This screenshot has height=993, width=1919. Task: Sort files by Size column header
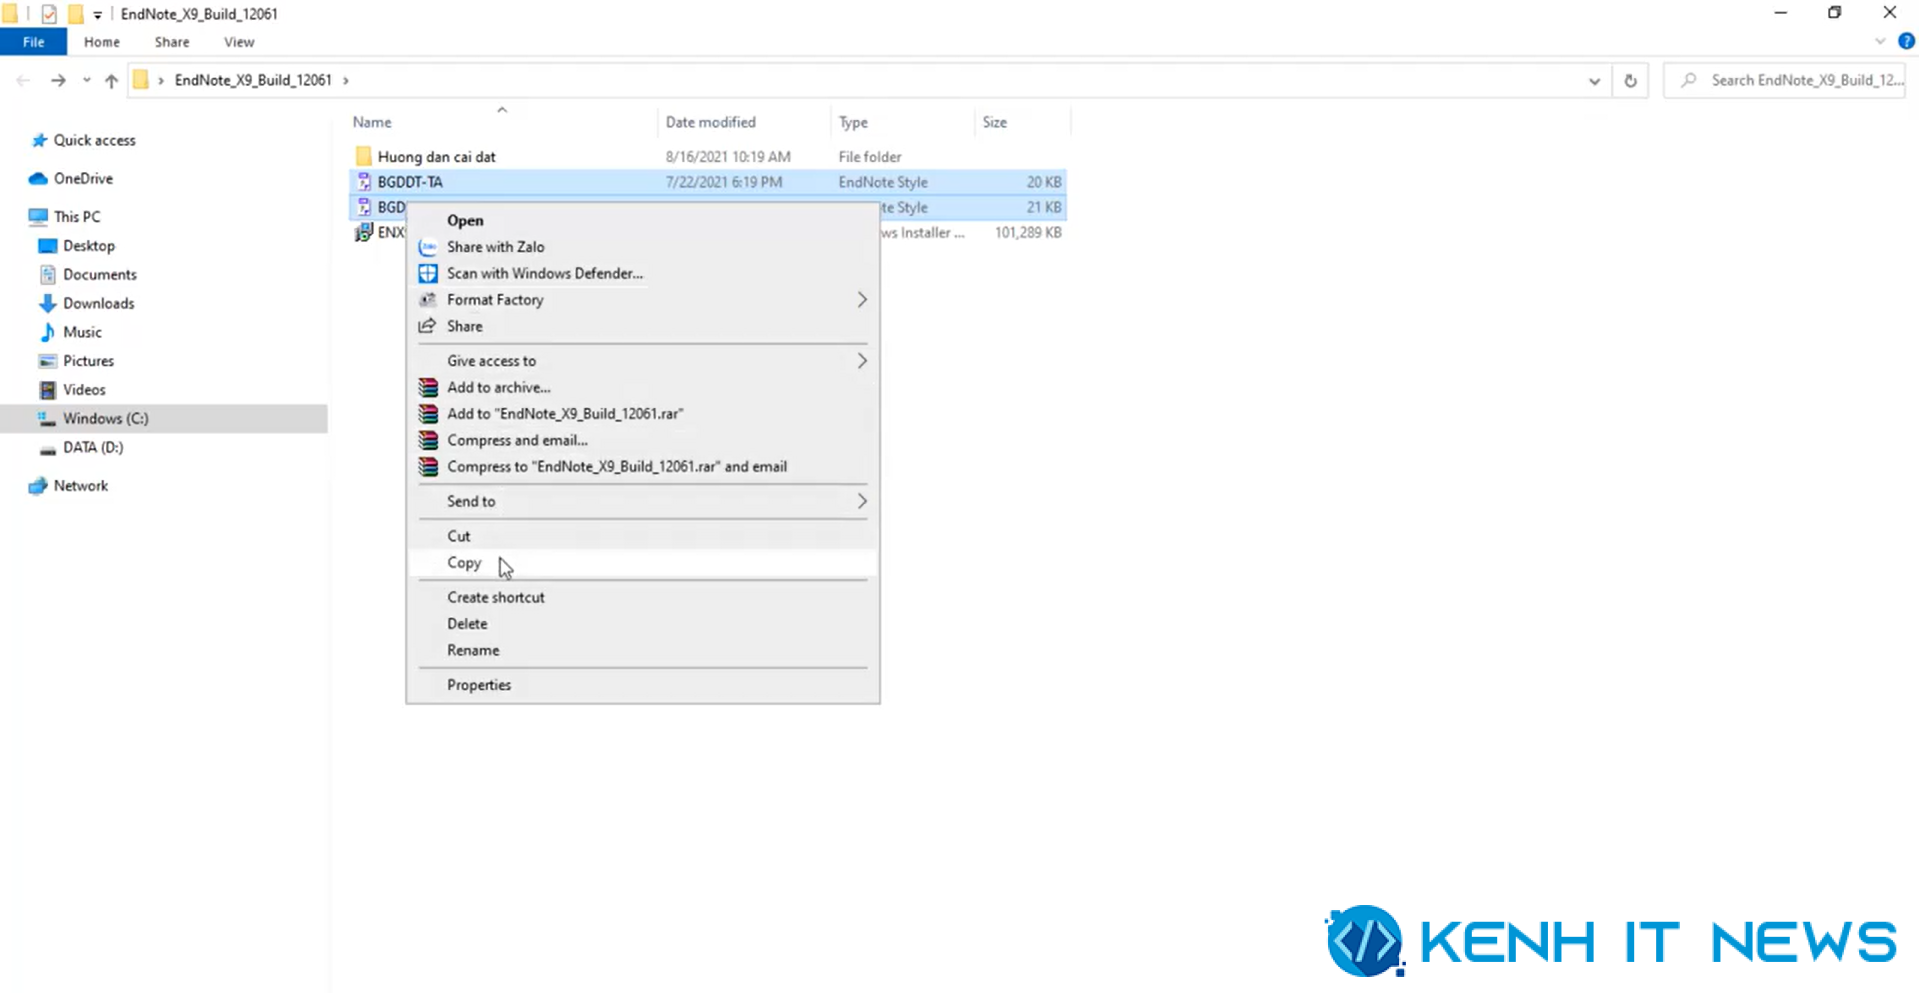coord(995,122)
